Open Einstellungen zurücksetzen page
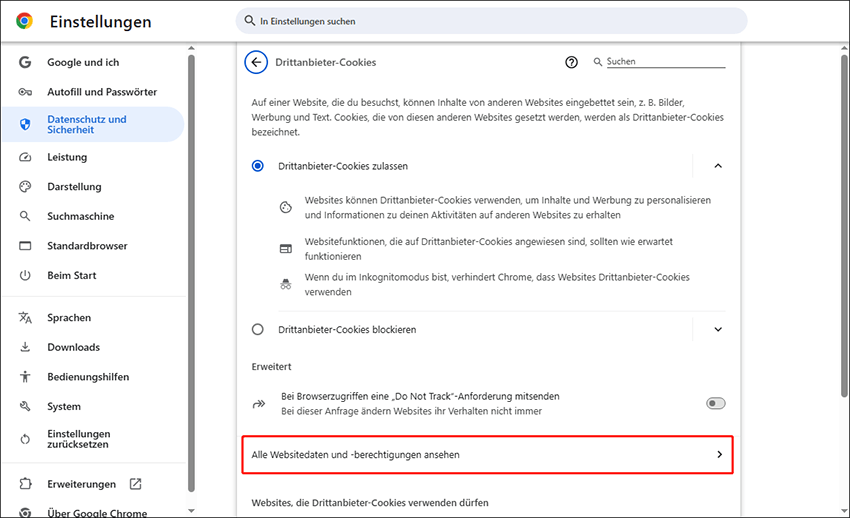Viewport: 850px width, 518px height. tap(79, 439)
